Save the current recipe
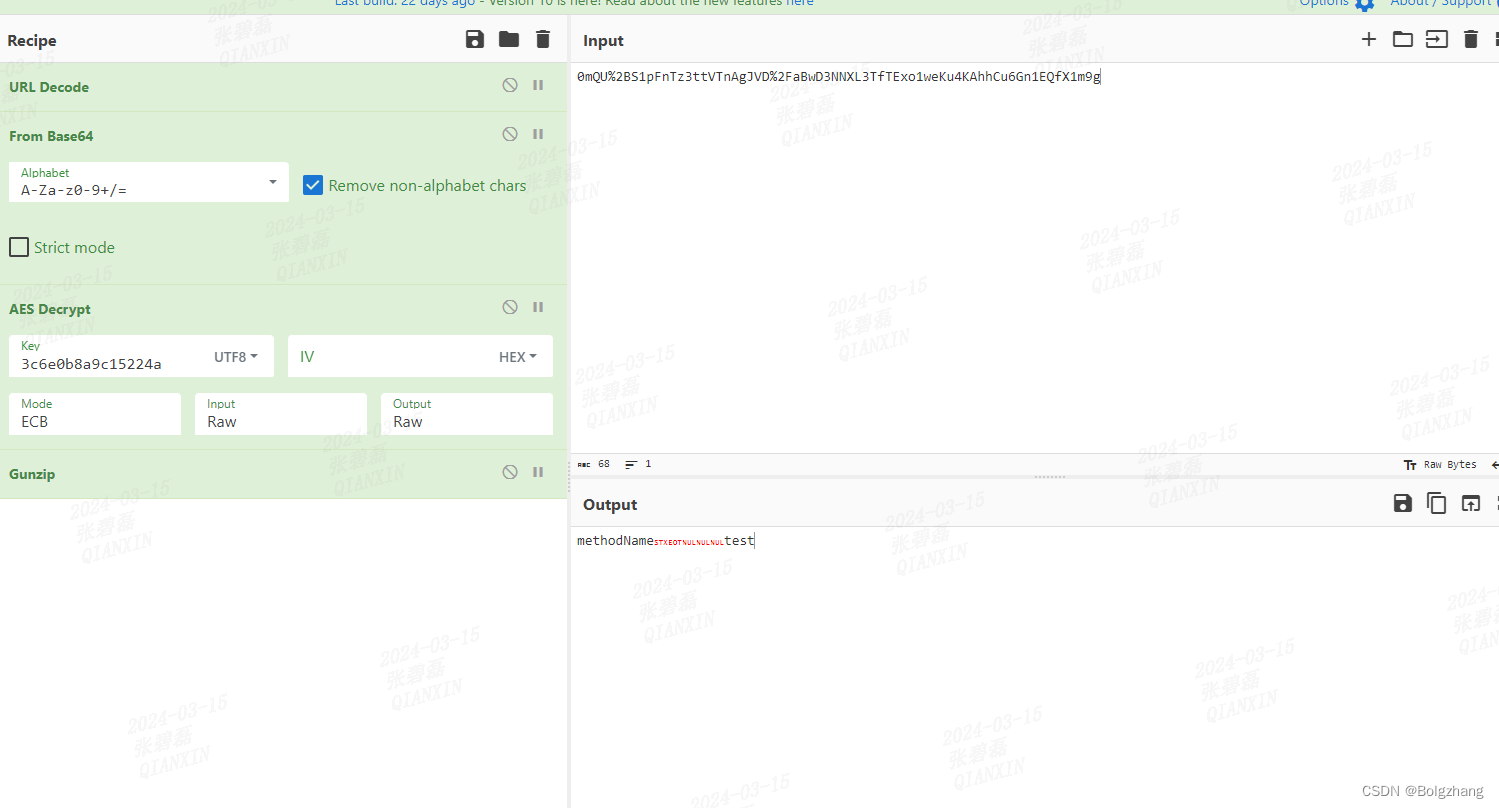 (475, 40)
